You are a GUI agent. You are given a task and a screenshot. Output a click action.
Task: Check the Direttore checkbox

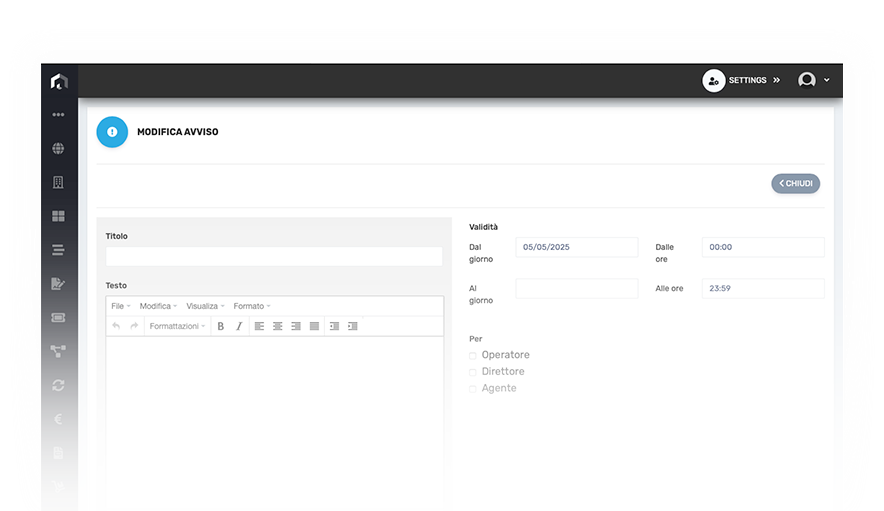tap(473, 372)
